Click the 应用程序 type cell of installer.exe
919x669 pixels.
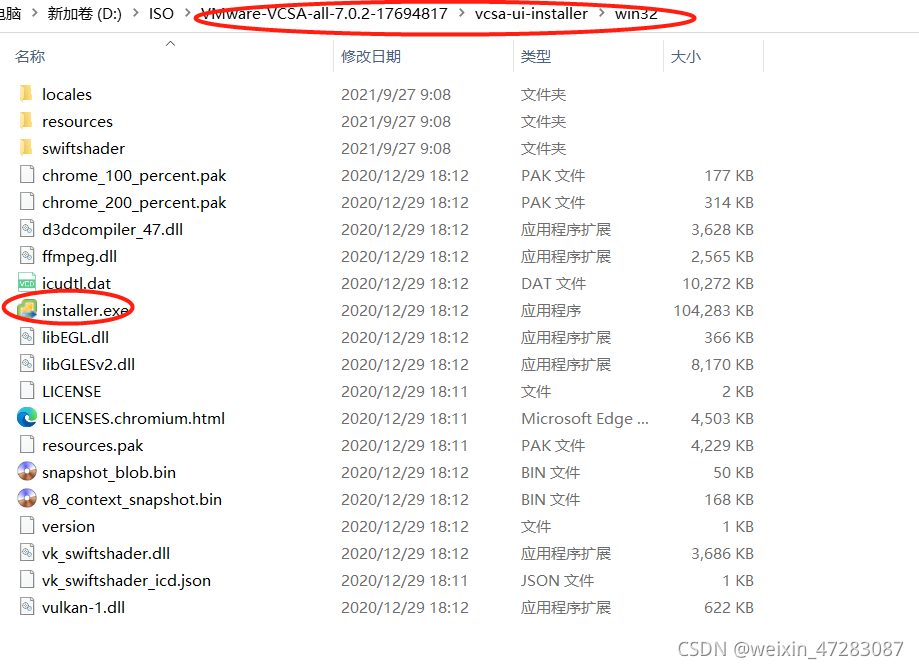[551, 310]
